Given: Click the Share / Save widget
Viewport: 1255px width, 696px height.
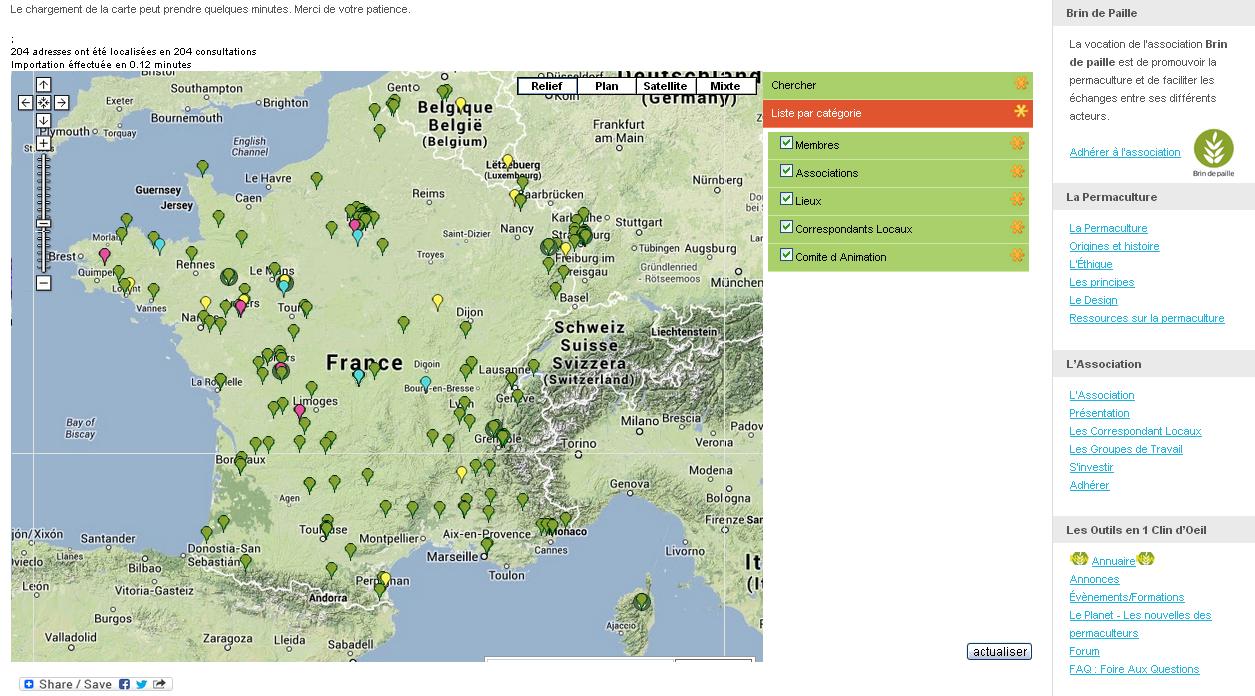Looking at the screenshot, I should click(x=95, y=684).
